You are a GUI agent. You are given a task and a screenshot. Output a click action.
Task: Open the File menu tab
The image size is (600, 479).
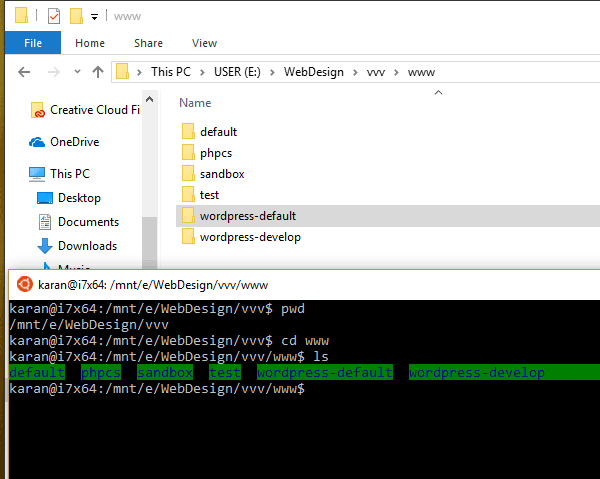click(x=33, y=43)
